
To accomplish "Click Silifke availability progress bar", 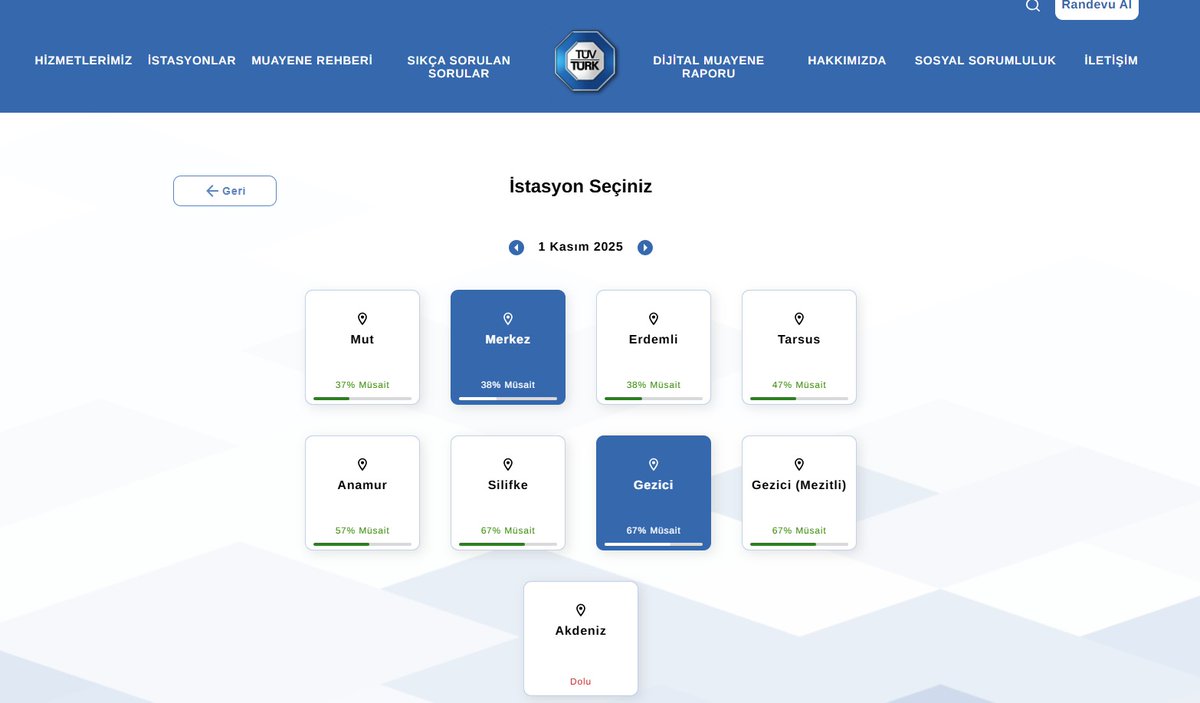I will point(508,544).
